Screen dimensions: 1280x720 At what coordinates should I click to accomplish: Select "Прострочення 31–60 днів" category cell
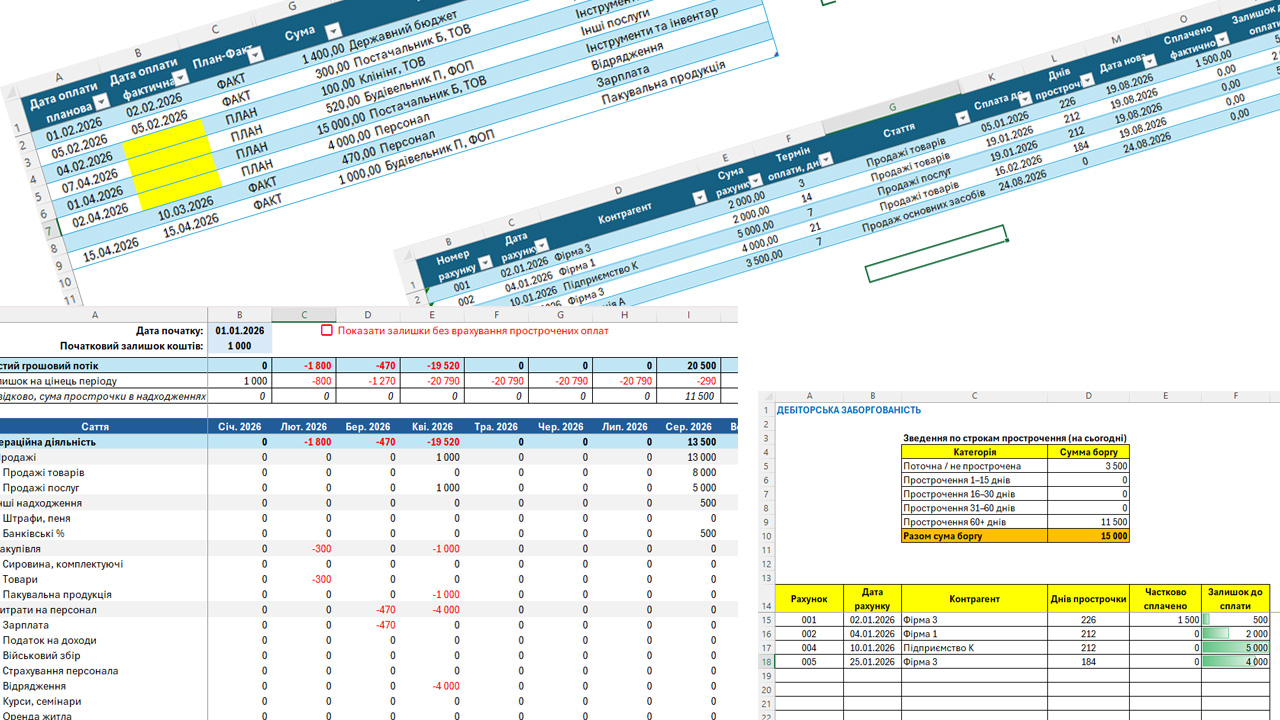pyautogui.click(x=974, y=508)
